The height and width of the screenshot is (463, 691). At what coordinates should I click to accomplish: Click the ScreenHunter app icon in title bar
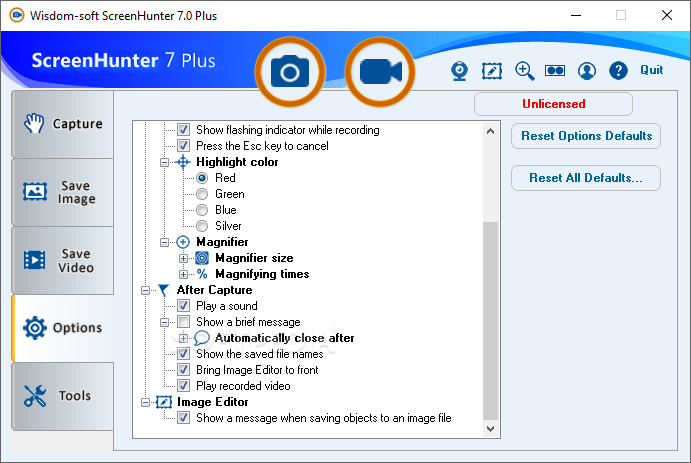pyautogui.click(x=17, y=15)
